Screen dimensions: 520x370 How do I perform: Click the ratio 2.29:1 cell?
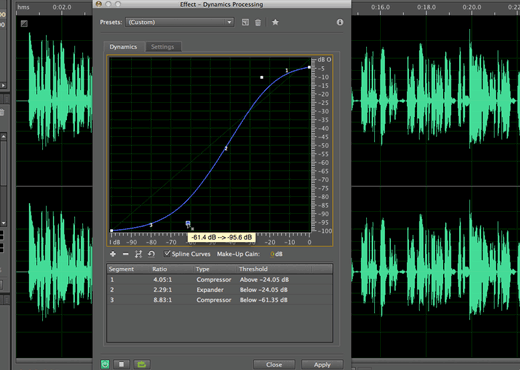pyautogui.click(x=163, y=290)
